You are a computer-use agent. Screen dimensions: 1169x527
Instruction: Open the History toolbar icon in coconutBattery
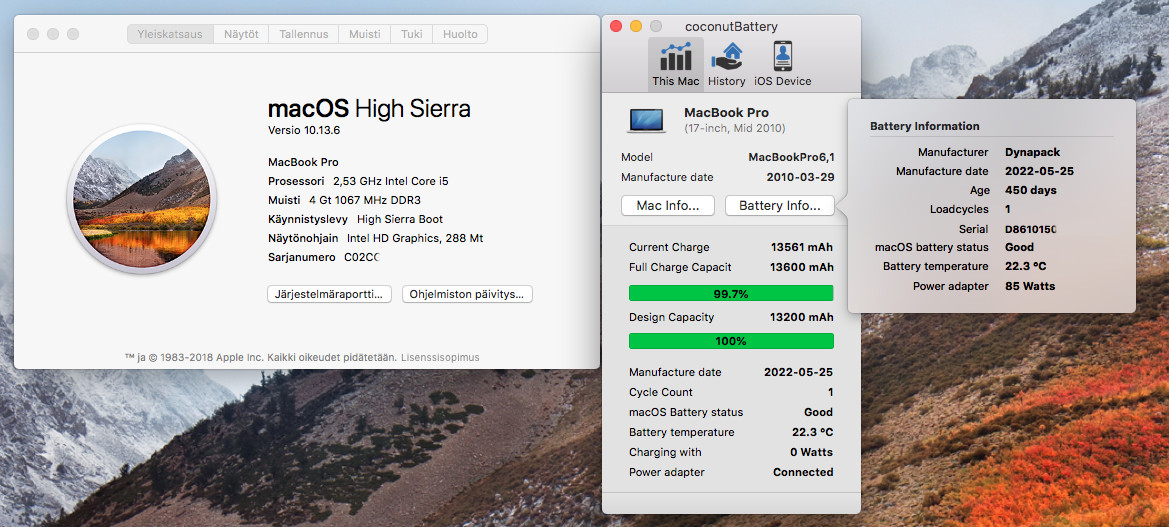(727, 63)
